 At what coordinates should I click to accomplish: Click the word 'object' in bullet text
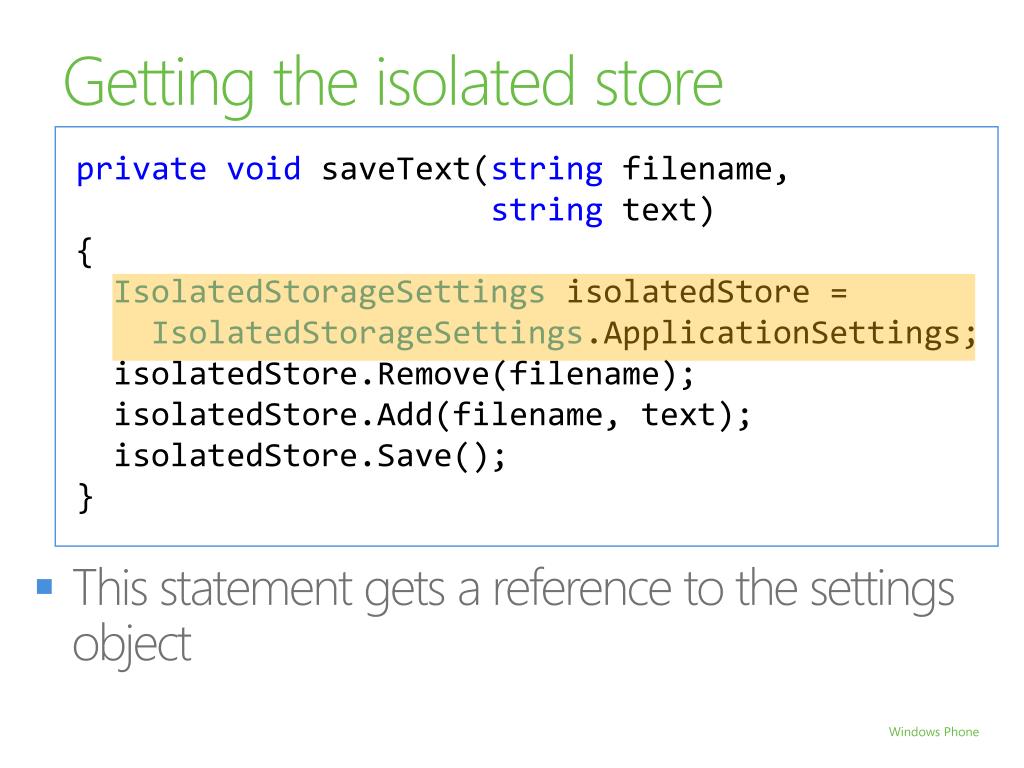[131, 643]
